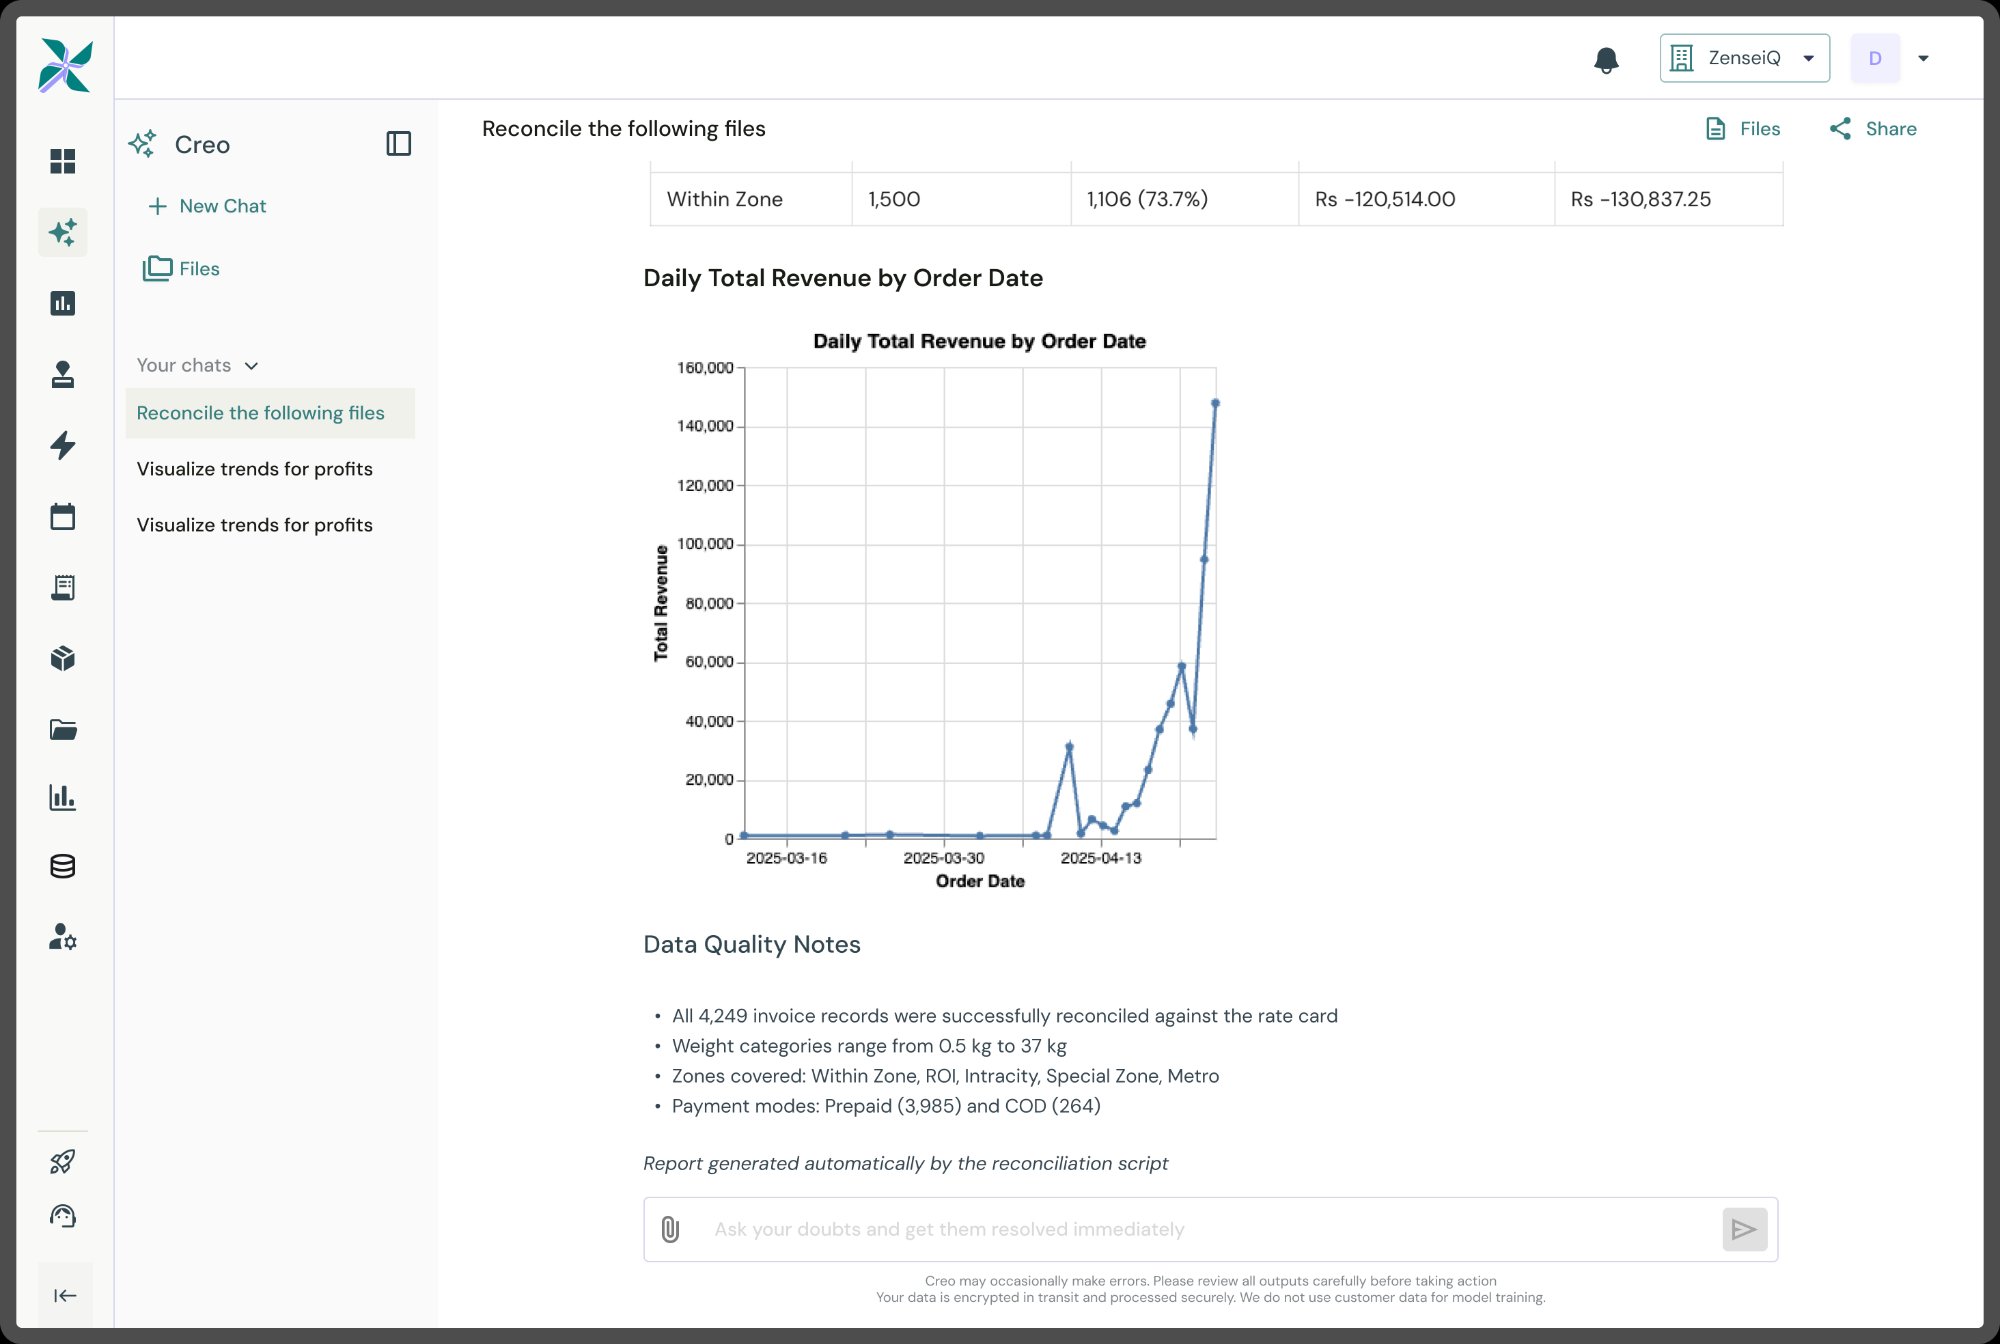Open Files link in header
Screen dimensions: 2000x1344
click(x=1743, y=129)
